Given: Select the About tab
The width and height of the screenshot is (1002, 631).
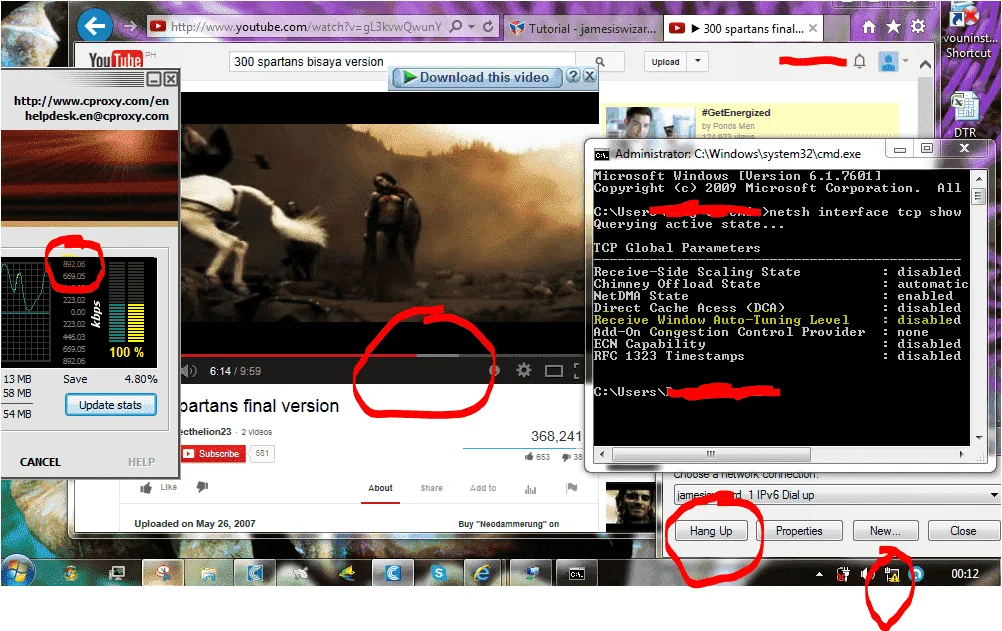Looking at the screenshot, I should [380, 488].
